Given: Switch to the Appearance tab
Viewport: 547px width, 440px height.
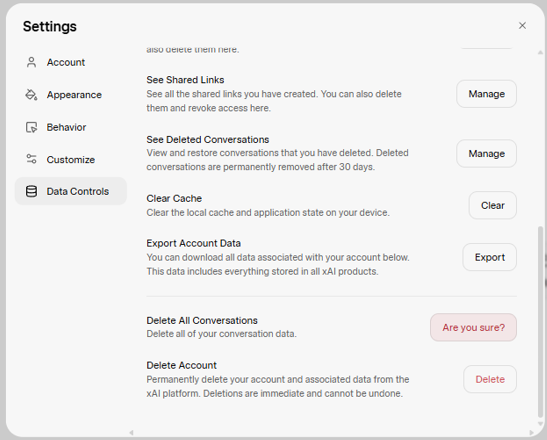Looking at the screenshot, I should pyautogui.click(x=70, y=95).
